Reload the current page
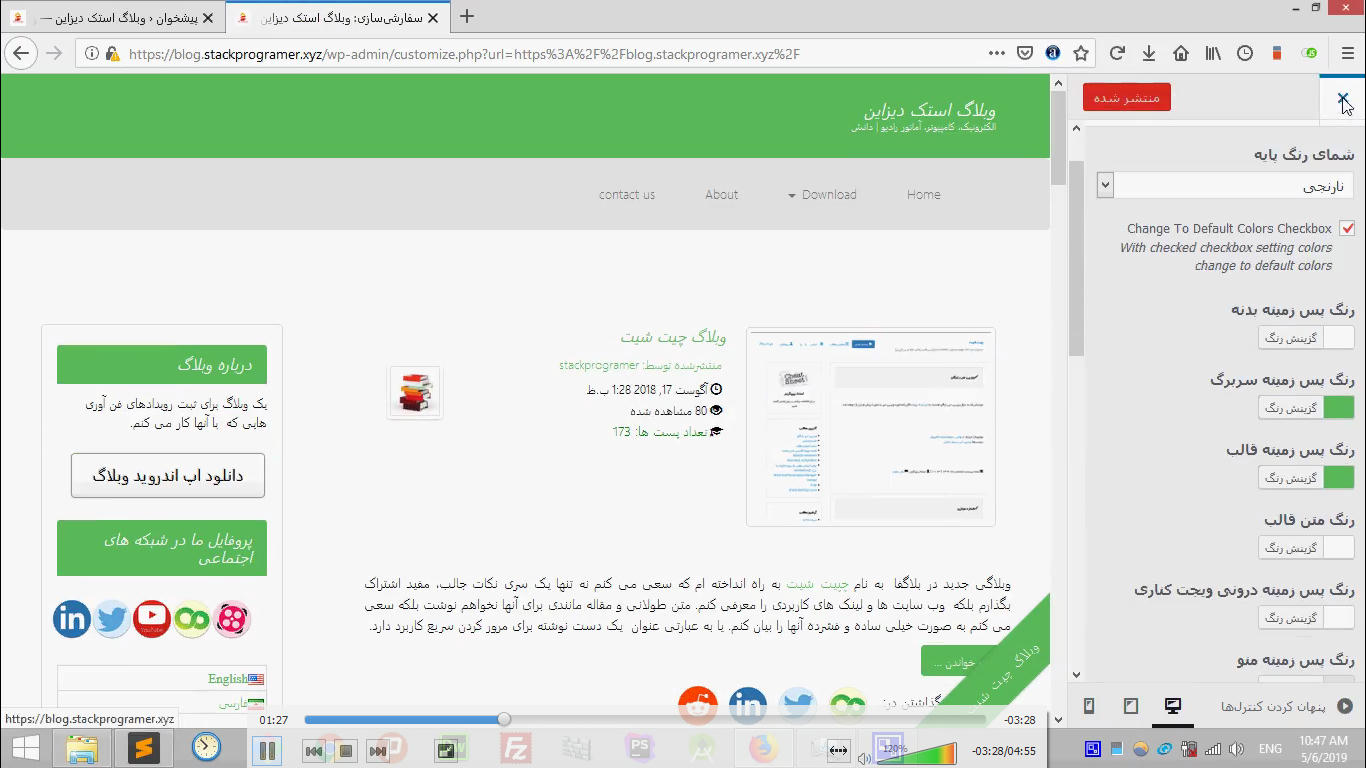1366x768 pixels. coord(1118,54)
